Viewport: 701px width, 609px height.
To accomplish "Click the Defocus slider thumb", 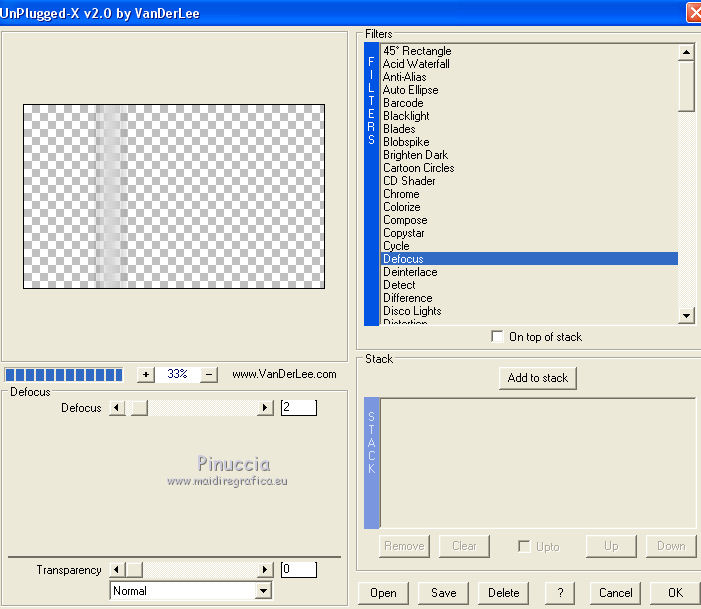I will pos(139,408).
